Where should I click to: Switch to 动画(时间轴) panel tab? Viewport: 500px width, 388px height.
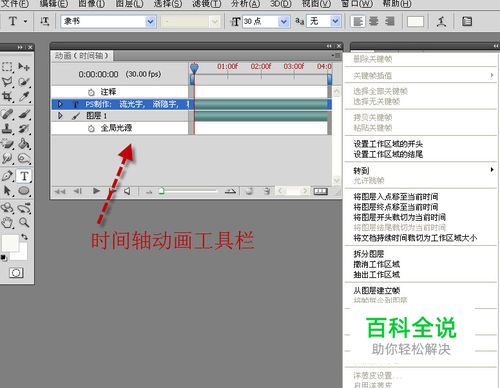coord(82,56)
